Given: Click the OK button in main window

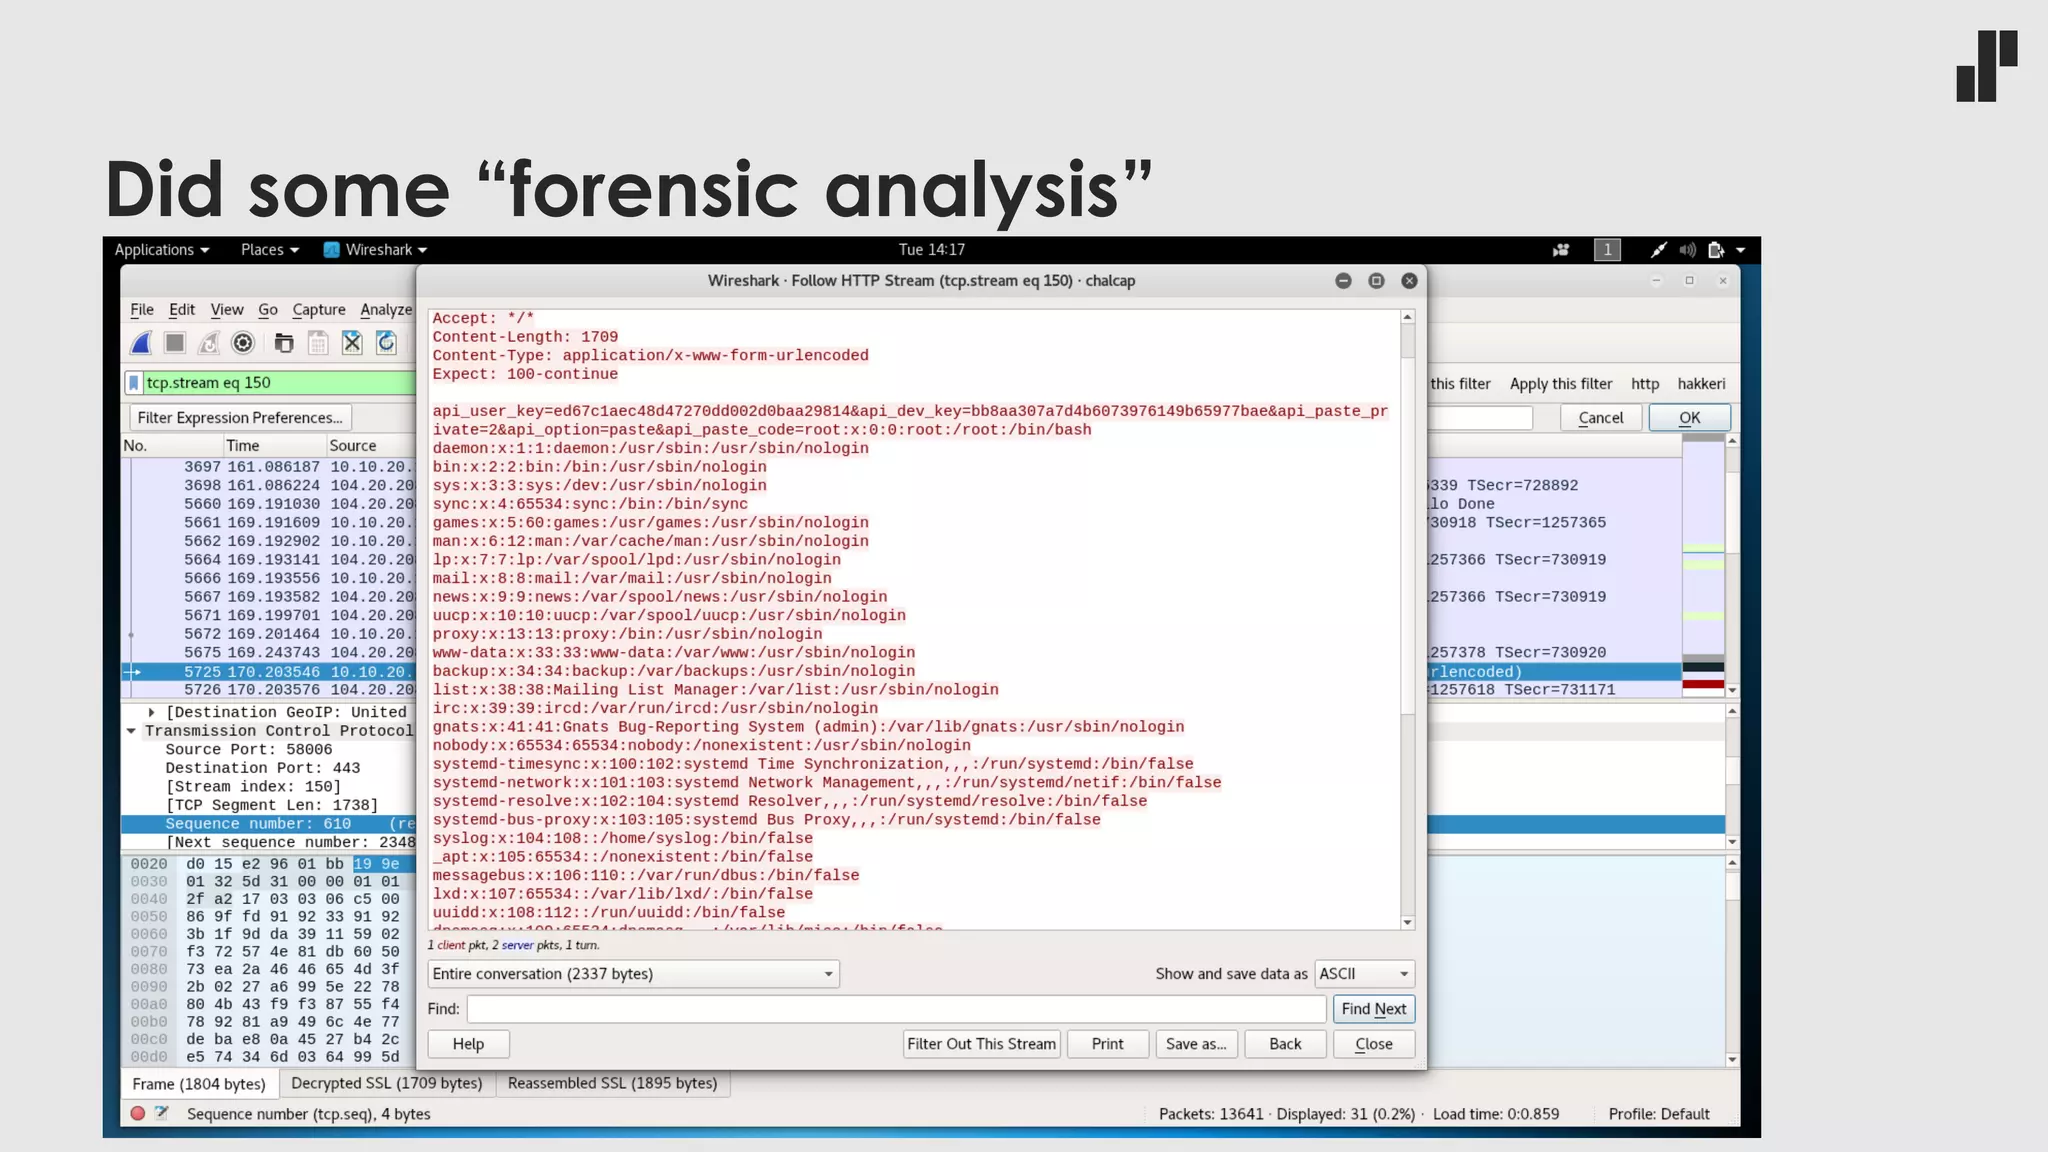Looking at the screenshot, I should click(x=1690, y=418).
